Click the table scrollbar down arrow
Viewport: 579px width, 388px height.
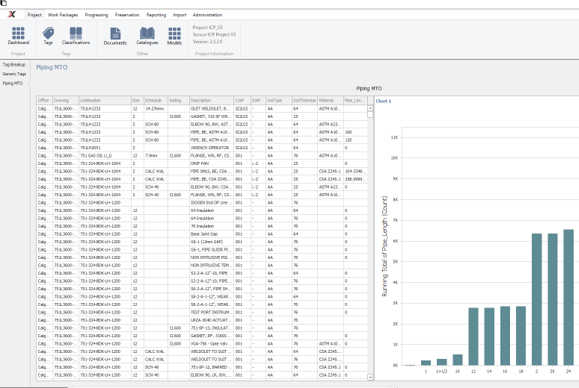coord(370,377)
